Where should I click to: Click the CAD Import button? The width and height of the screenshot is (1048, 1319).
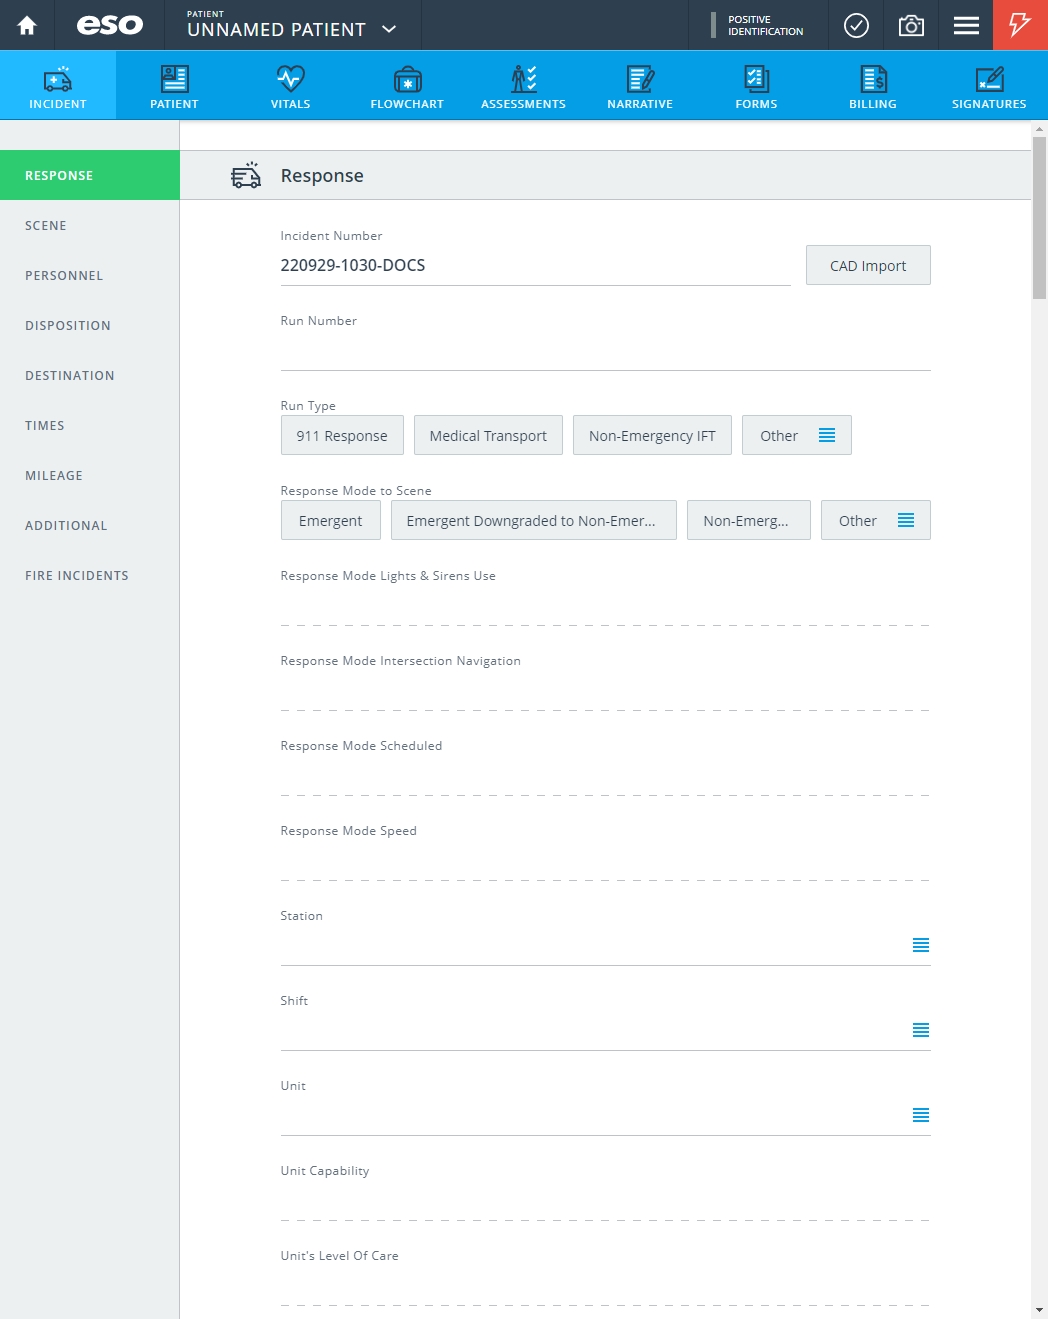[868, 265]
